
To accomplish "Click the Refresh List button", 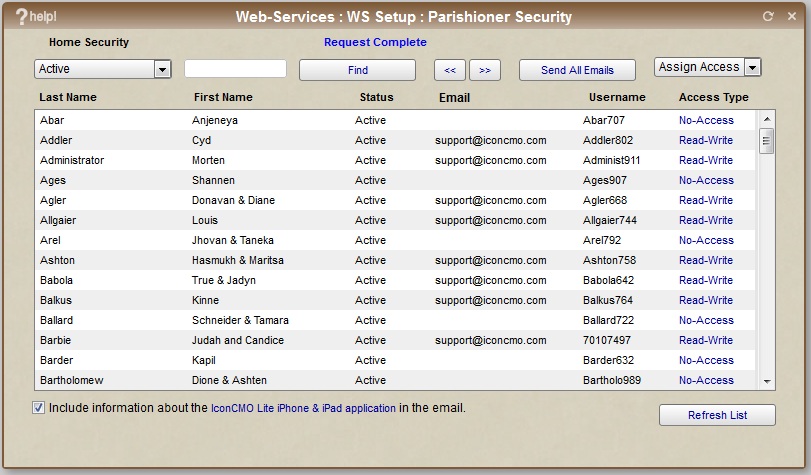I will click(717, 415).
